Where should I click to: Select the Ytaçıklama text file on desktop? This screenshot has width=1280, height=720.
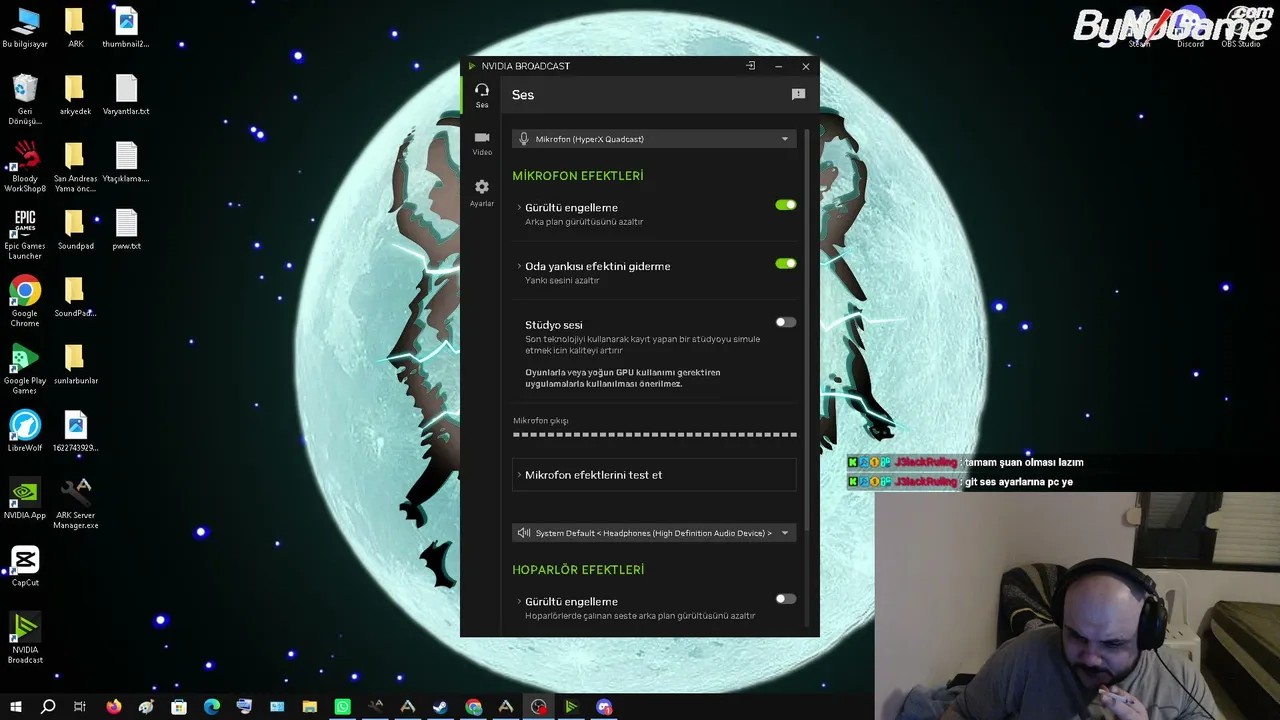[126, 163]
